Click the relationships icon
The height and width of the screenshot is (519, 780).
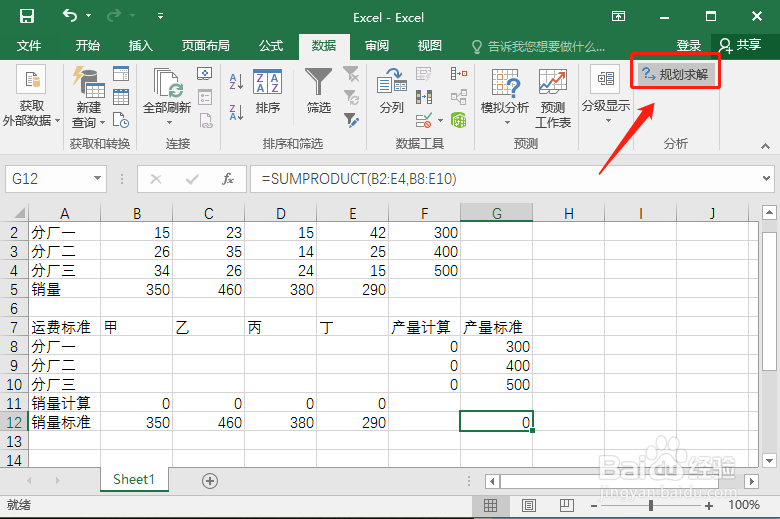coord(459,97)
